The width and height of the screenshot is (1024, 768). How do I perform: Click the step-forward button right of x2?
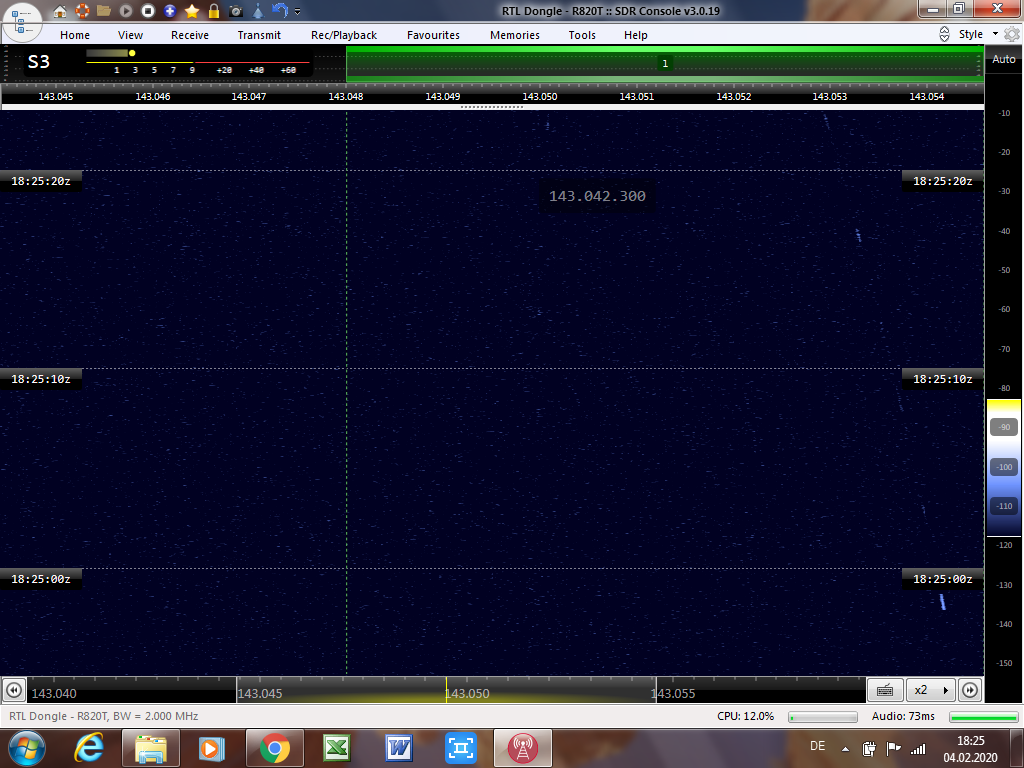point(970,690)
